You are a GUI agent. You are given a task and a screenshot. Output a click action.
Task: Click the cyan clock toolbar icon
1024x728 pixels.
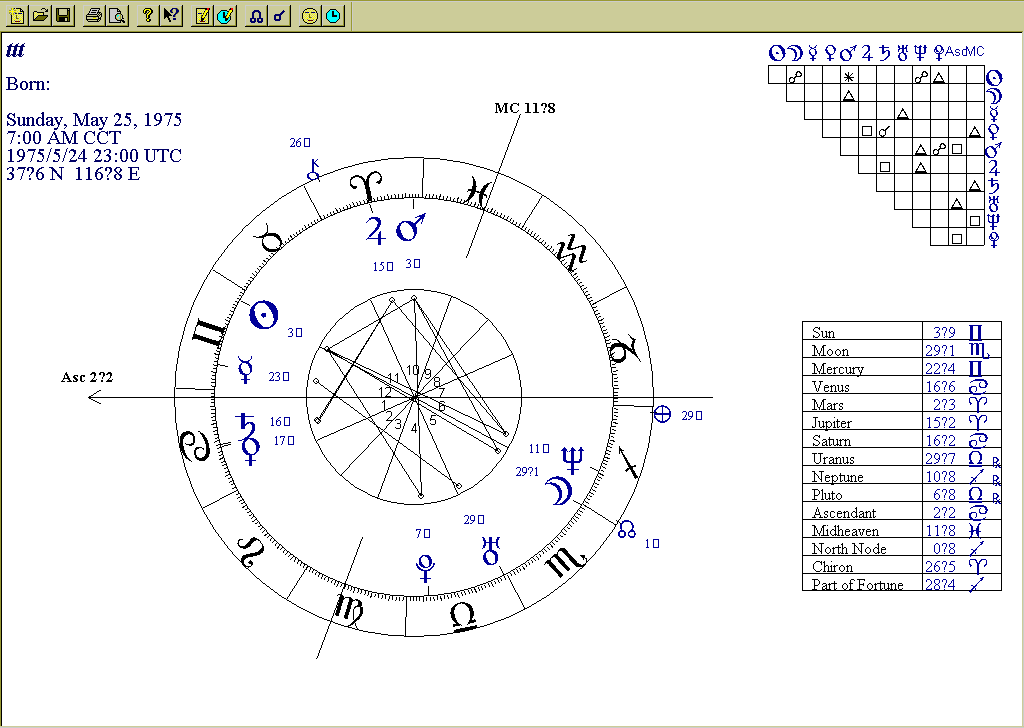pos(333,16)
